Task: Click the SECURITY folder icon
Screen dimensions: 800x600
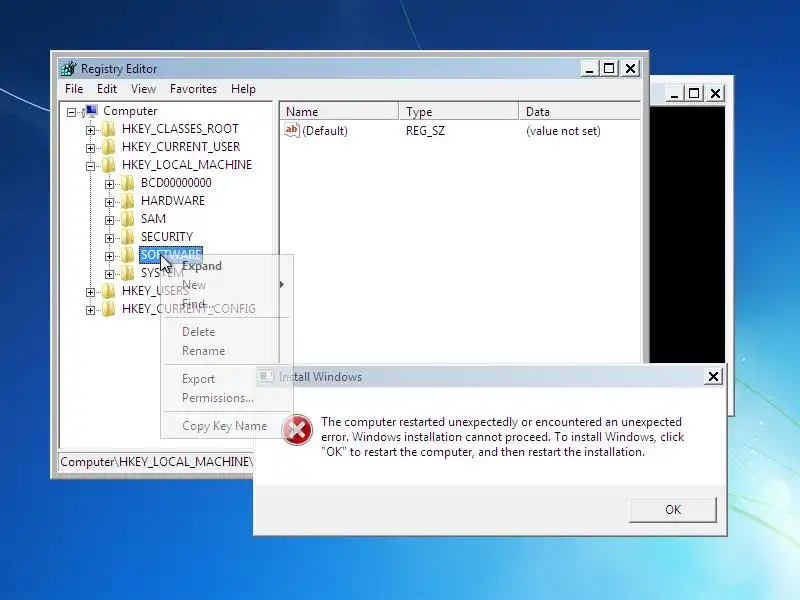Action: point(128,237)
